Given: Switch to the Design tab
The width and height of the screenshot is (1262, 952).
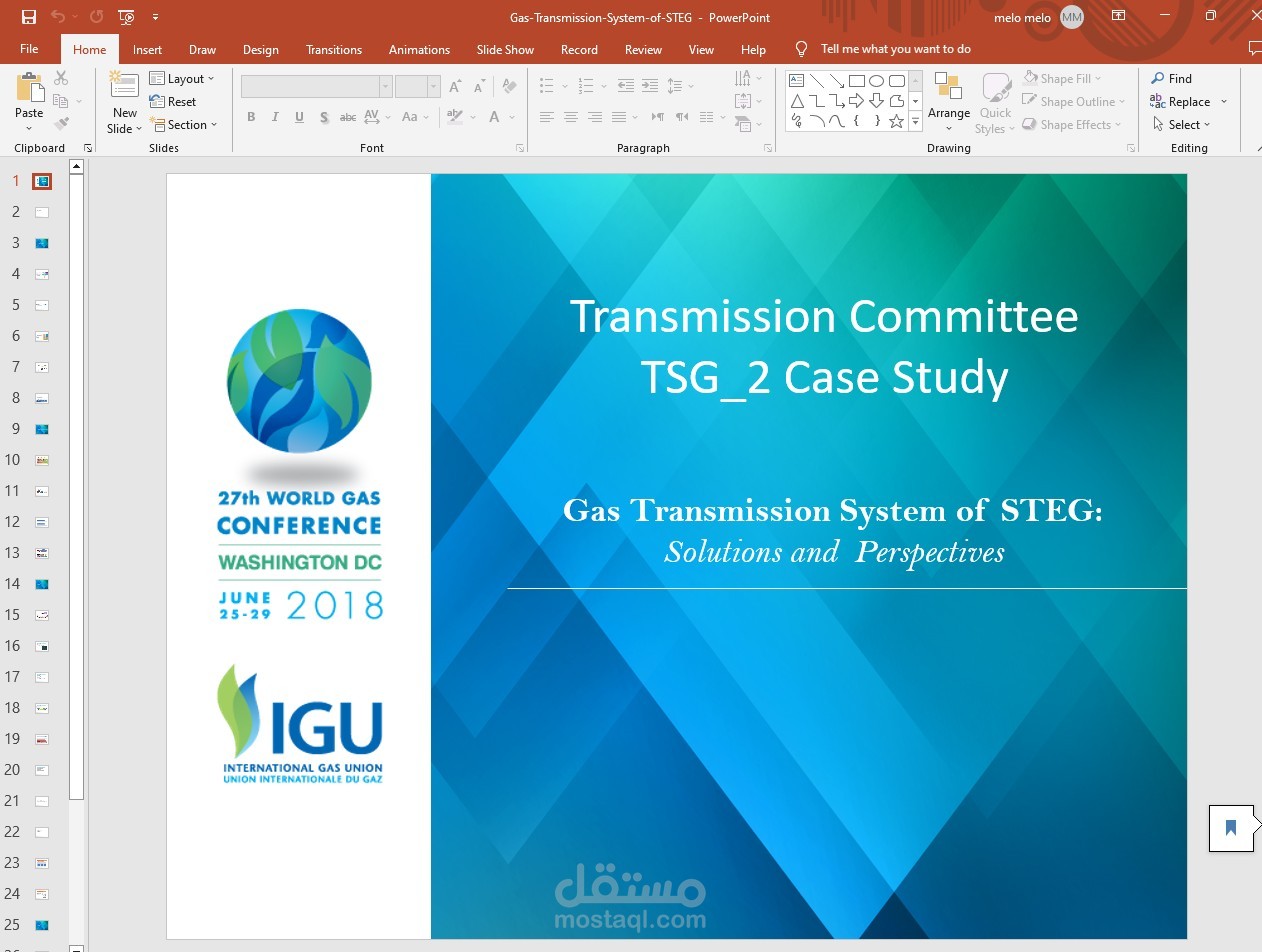Looking at the screenshot, I should (261, 49).
